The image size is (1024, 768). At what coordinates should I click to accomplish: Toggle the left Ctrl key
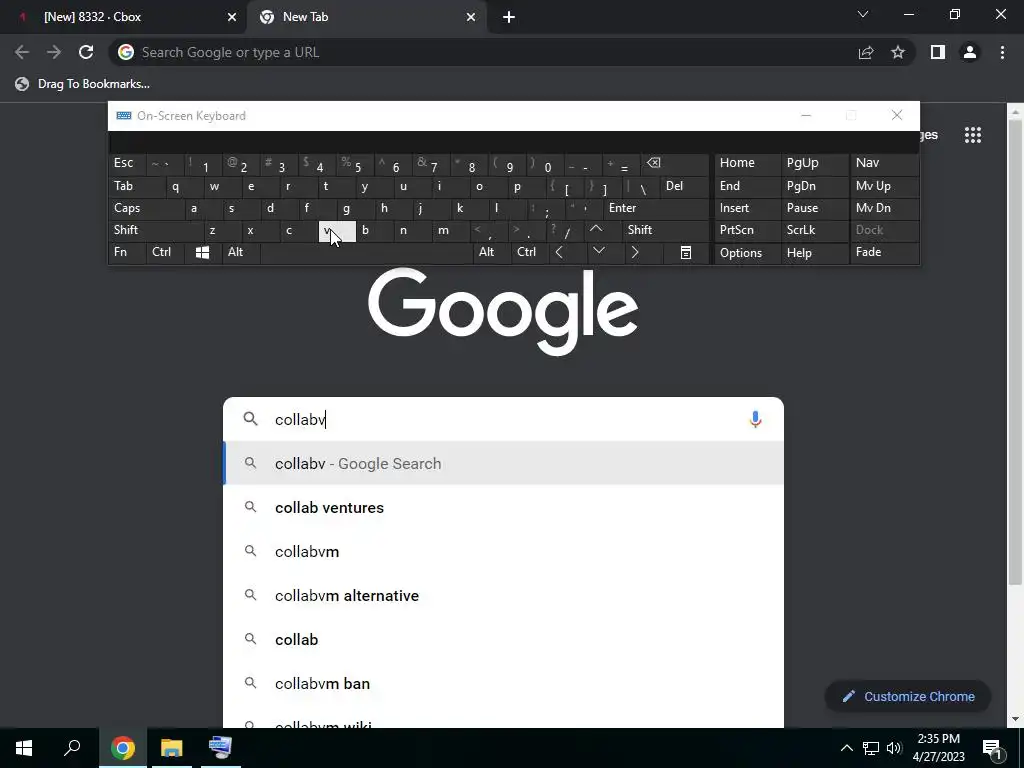[165, 253]
